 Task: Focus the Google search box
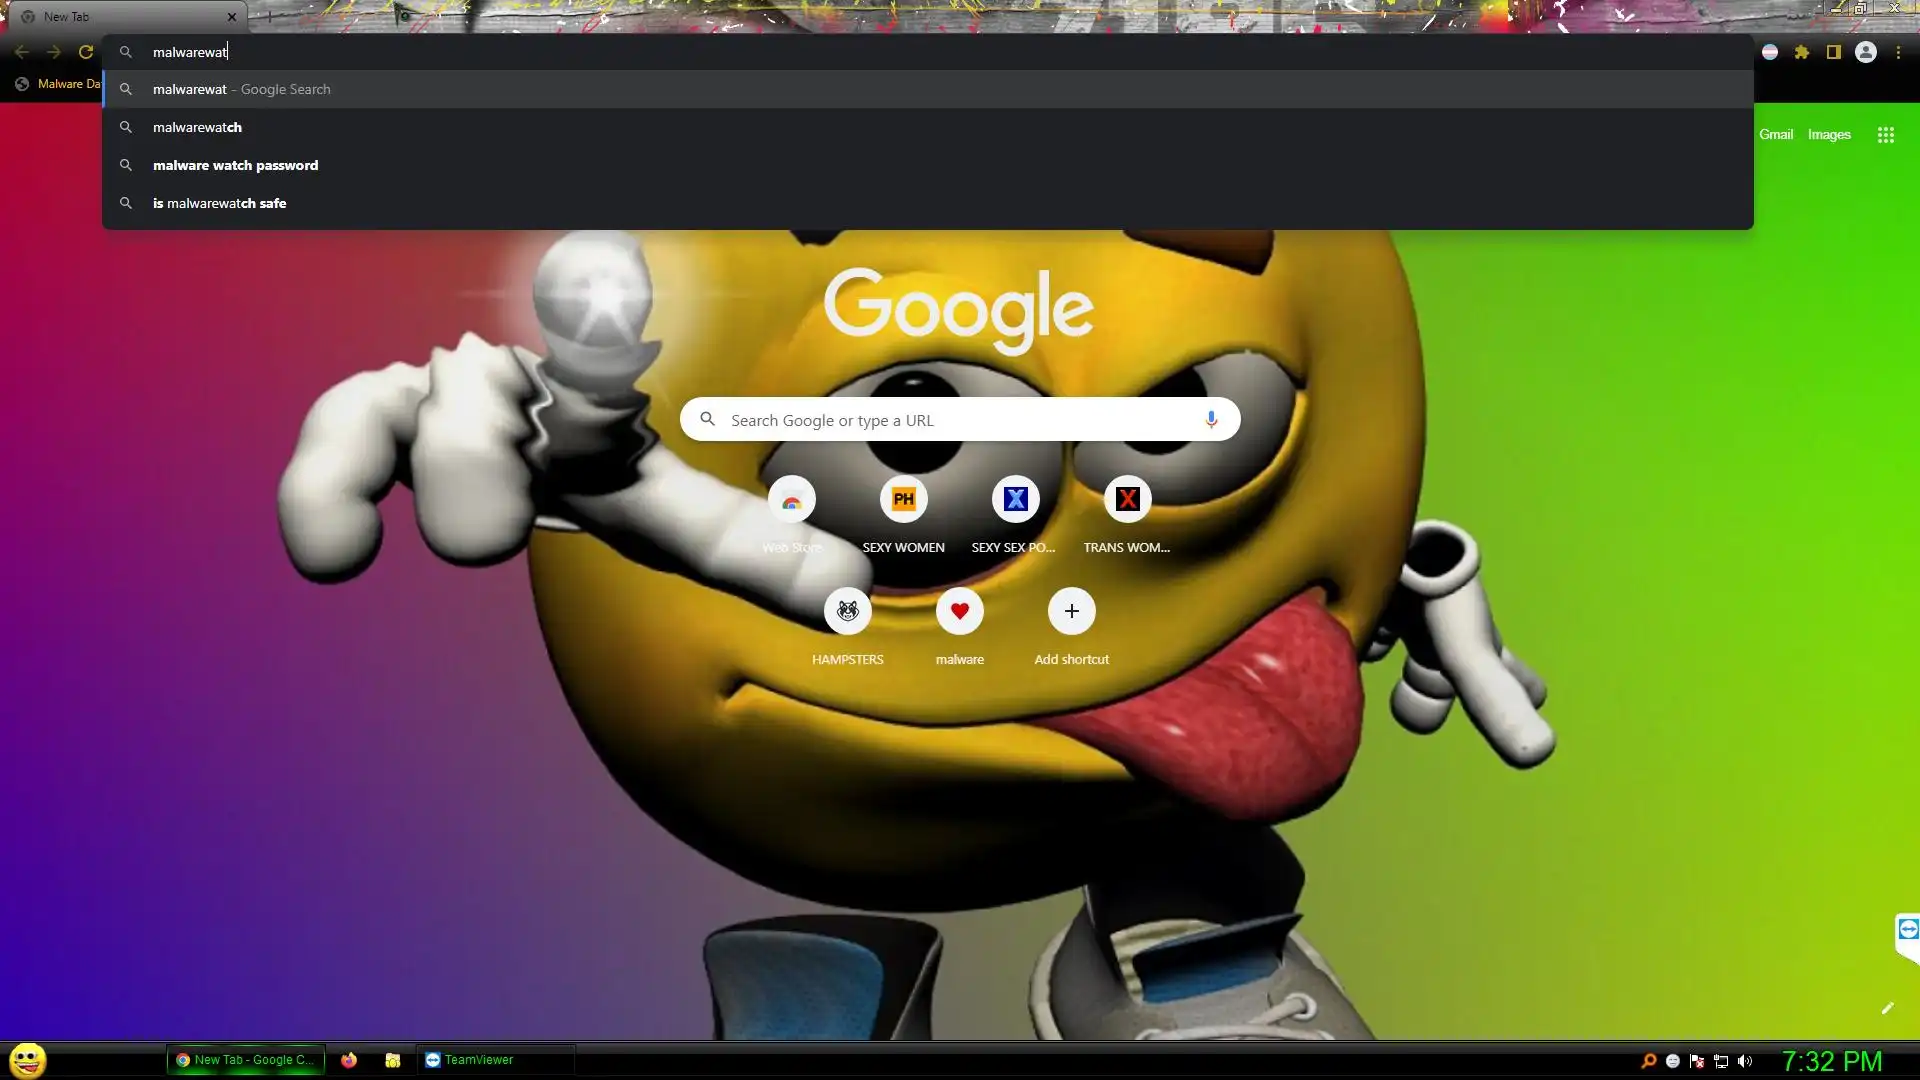[960, 420]
